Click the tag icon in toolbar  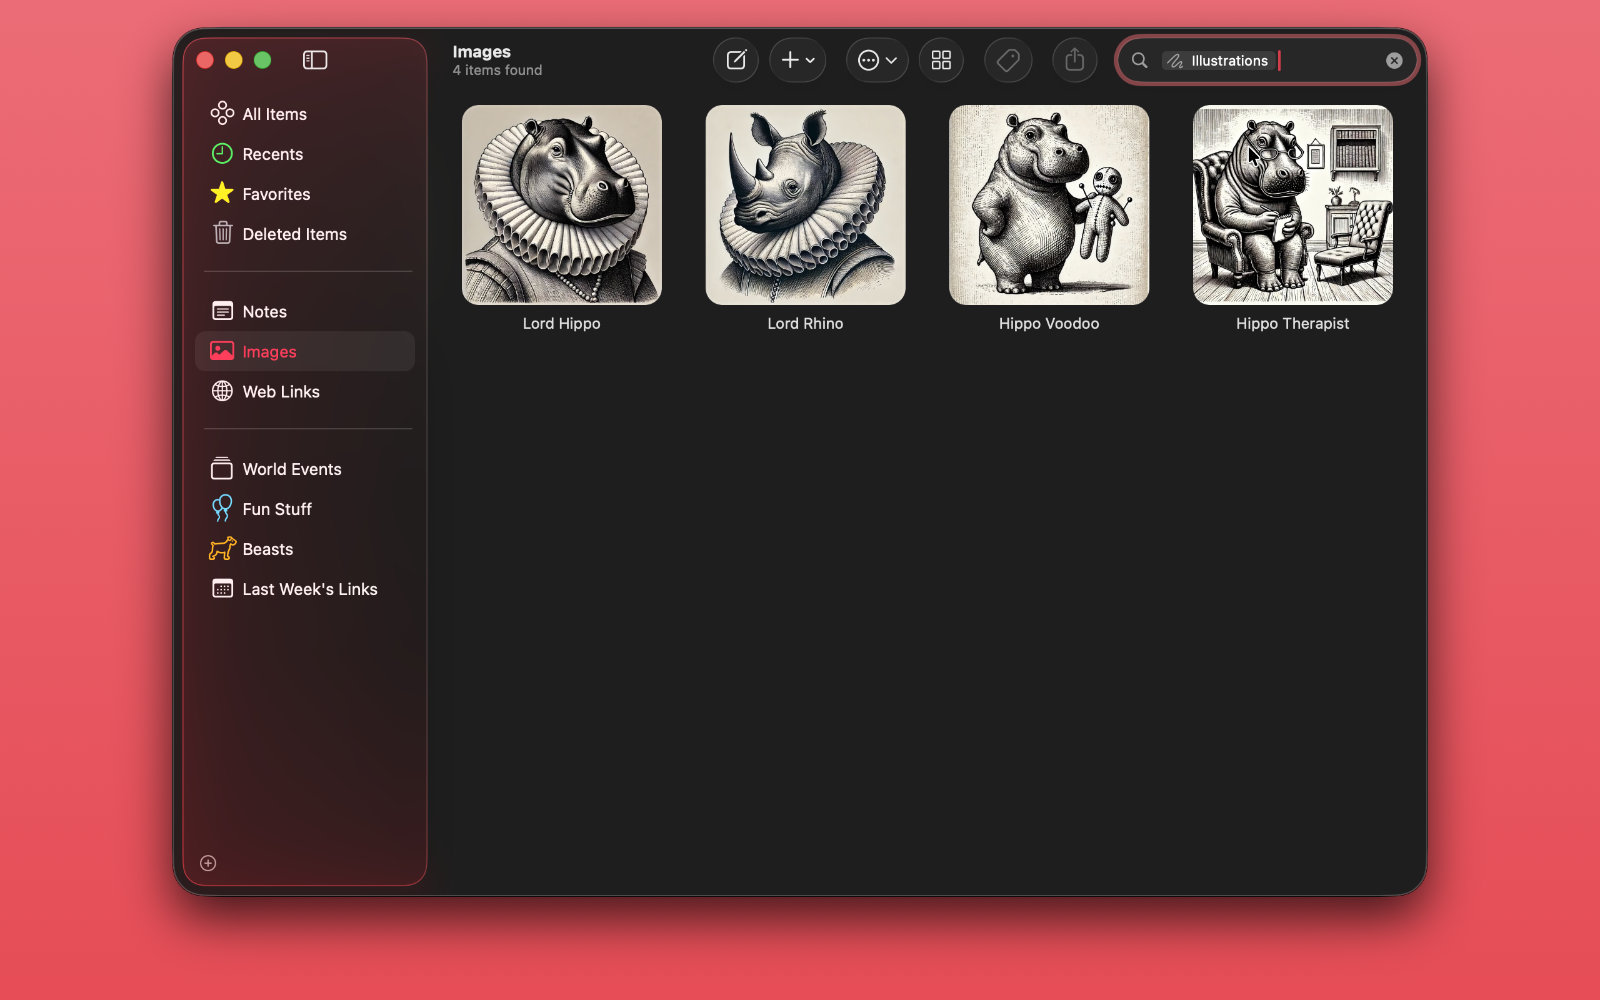click(1008, 60)
